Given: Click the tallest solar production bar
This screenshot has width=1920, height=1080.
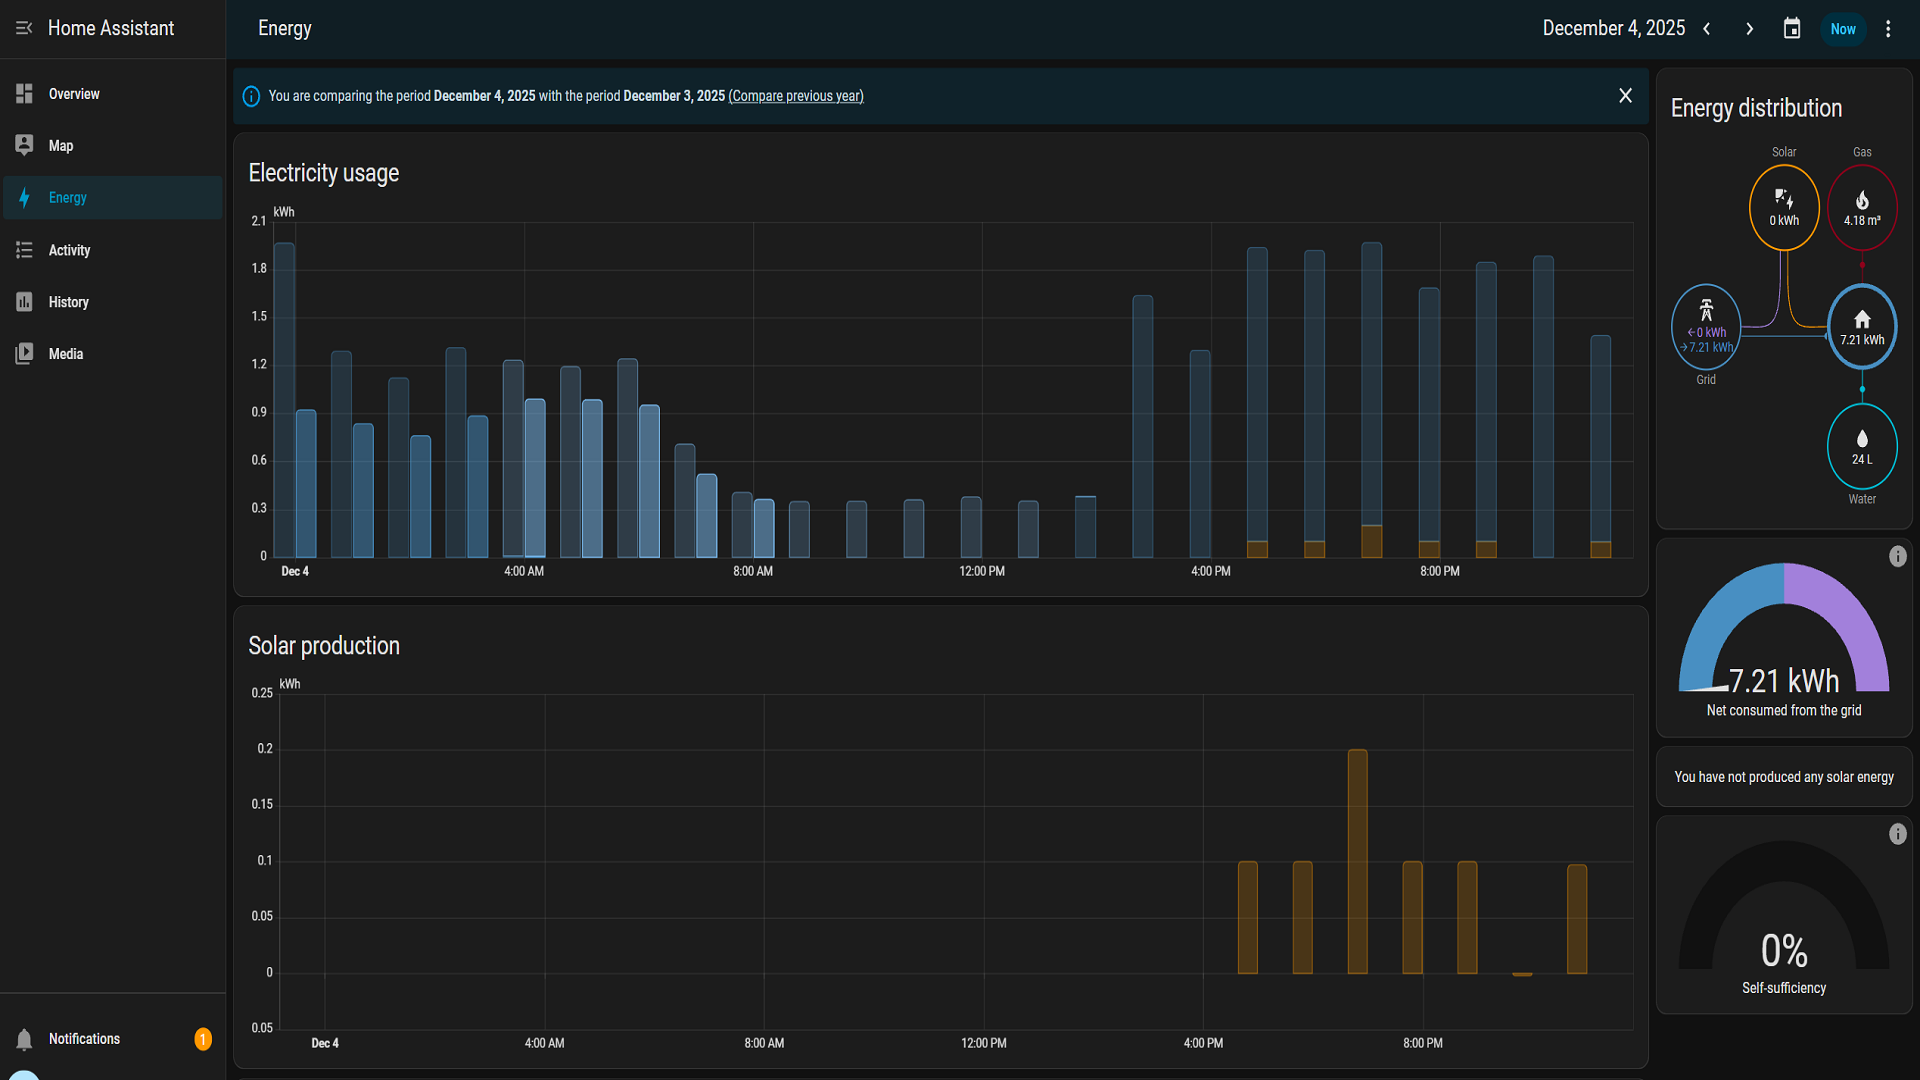Looking at the screenshot, I should pyautogui.click(x=1357, y=860).
